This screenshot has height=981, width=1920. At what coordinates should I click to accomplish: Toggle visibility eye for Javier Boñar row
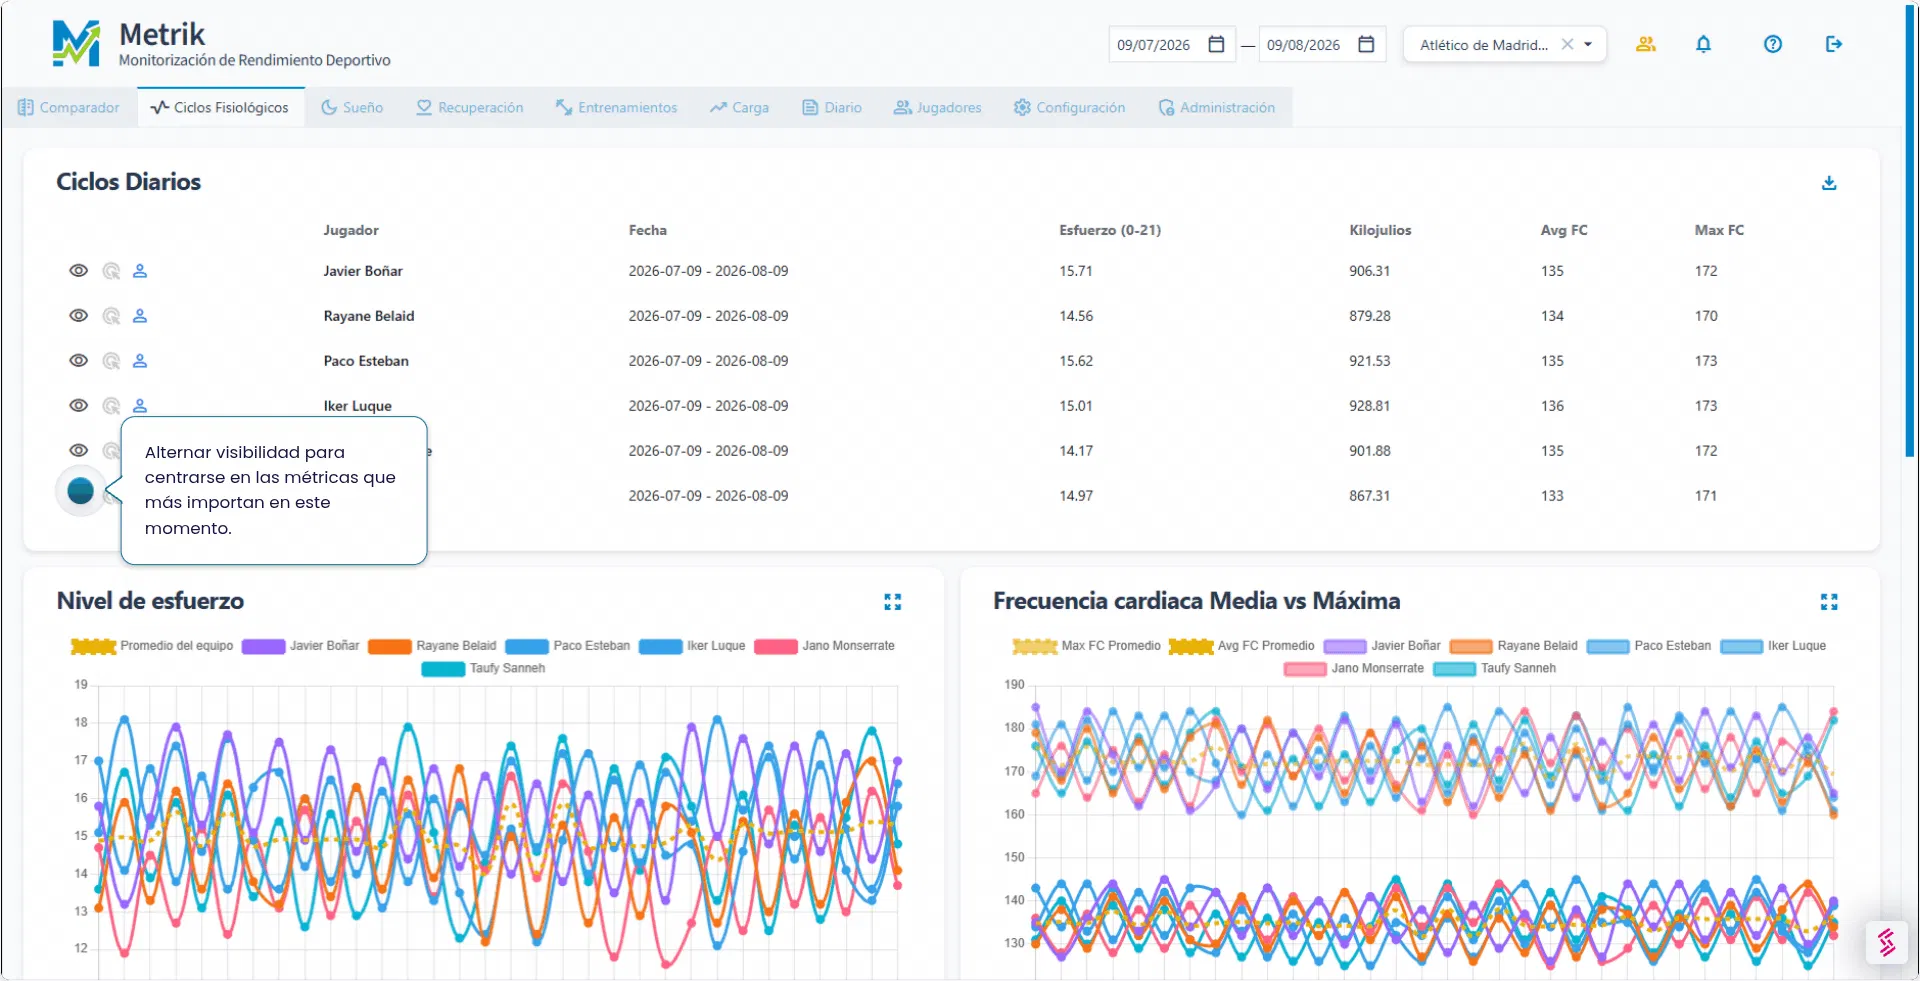pyautogui.click(x=78, y=271)
